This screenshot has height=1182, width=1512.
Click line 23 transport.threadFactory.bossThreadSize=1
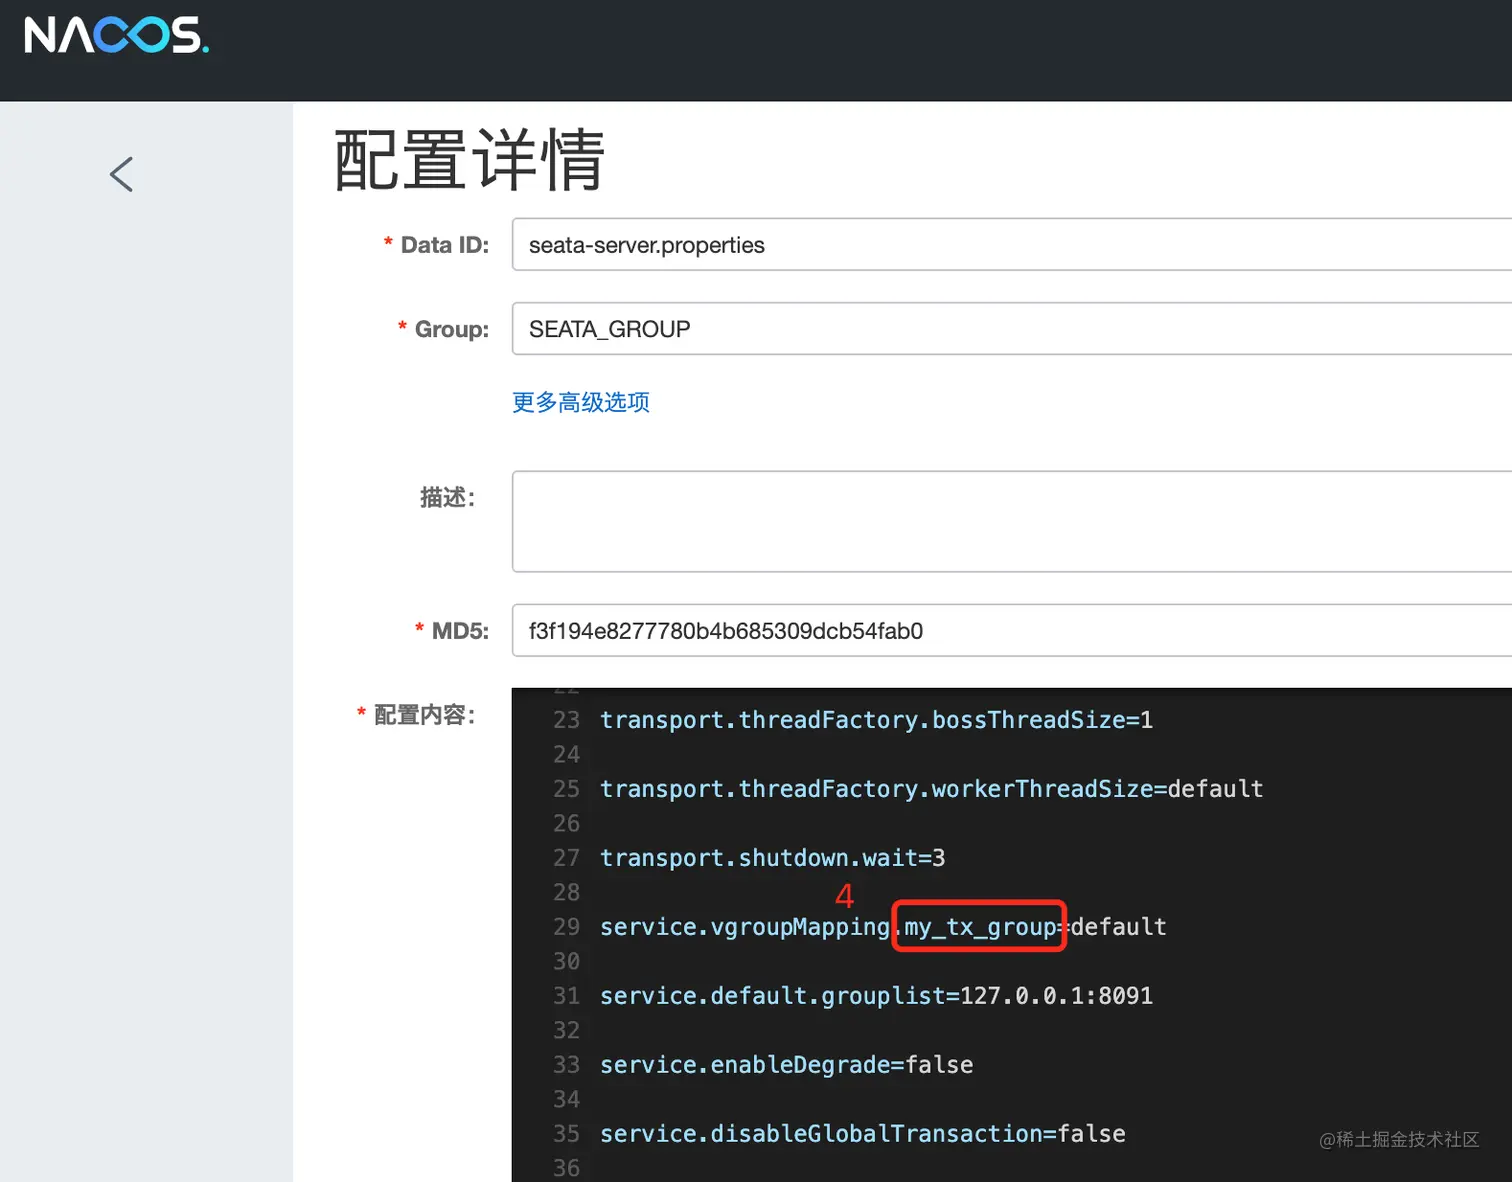click(876, 720)
